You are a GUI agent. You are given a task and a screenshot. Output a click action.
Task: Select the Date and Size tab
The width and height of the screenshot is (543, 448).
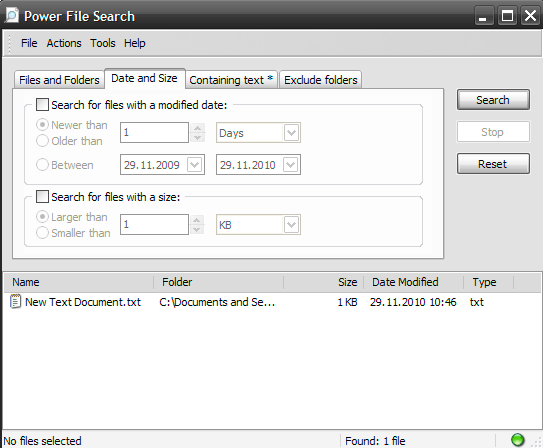[144, 78]
